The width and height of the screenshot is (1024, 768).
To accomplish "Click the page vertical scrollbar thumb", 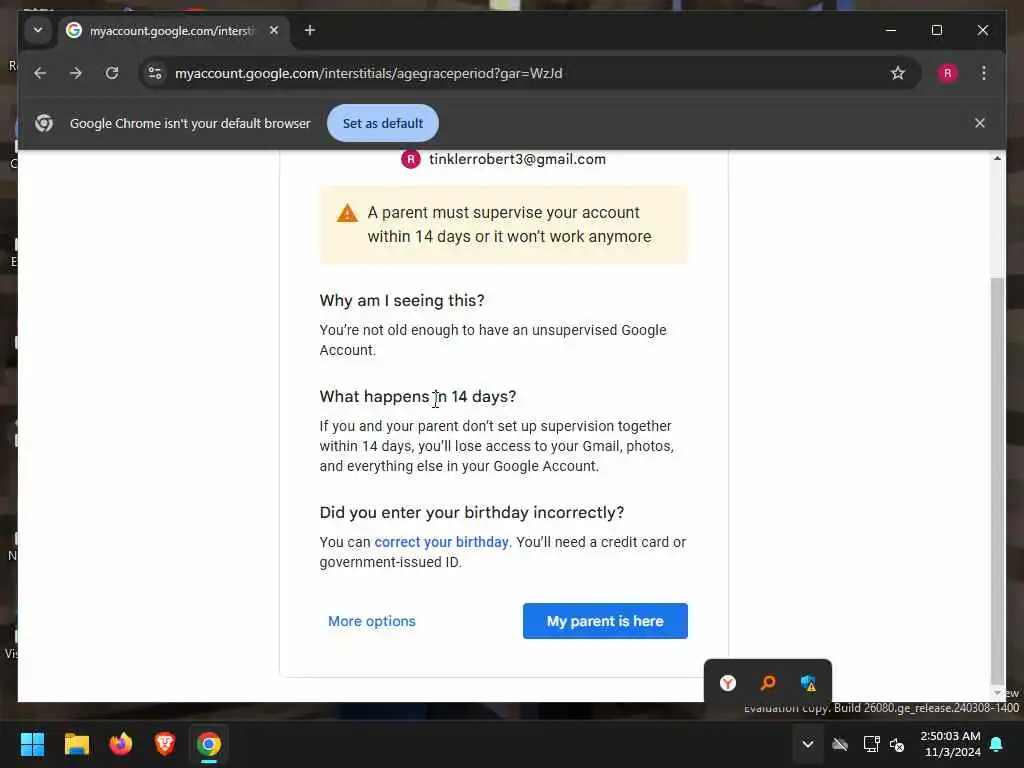I will tap(997, 480).
